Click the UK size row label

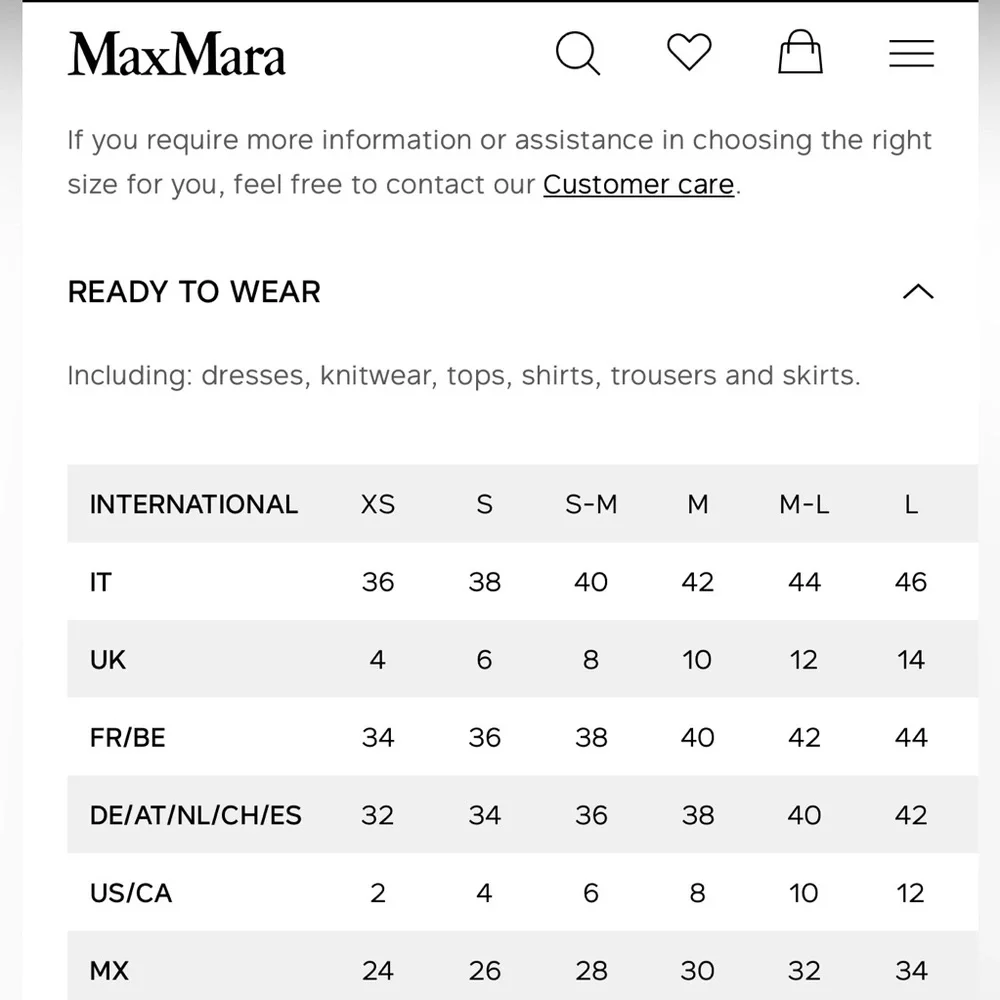[107, 660]
